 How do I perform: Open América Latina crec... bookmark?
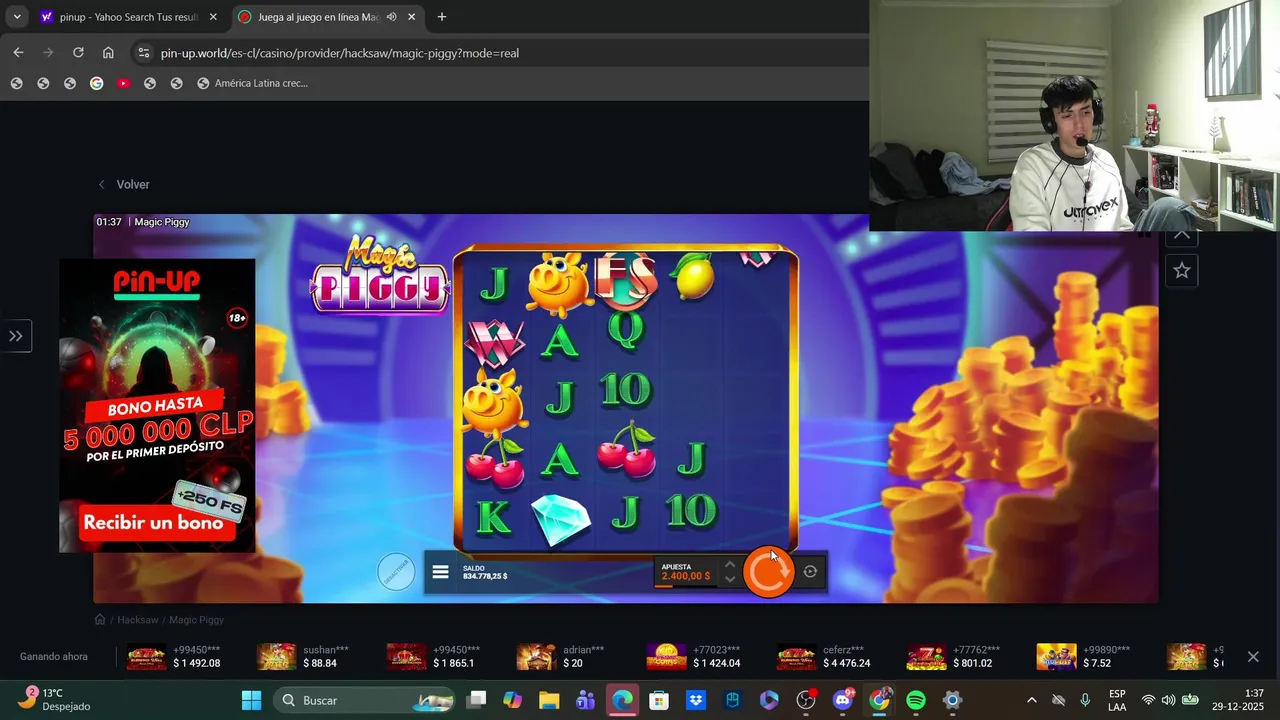pos(252,83)
